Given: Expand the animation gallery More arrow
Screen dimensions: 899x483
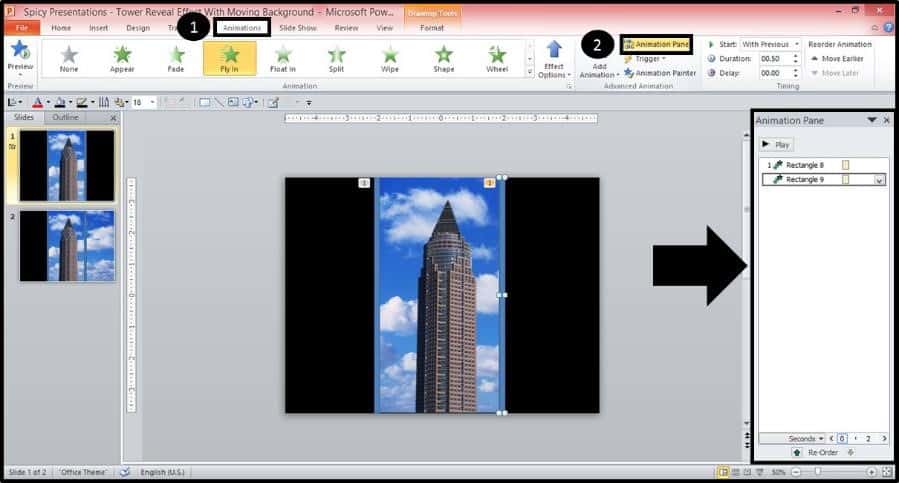Looking at the screenshot, I should (x=530, y=73).
